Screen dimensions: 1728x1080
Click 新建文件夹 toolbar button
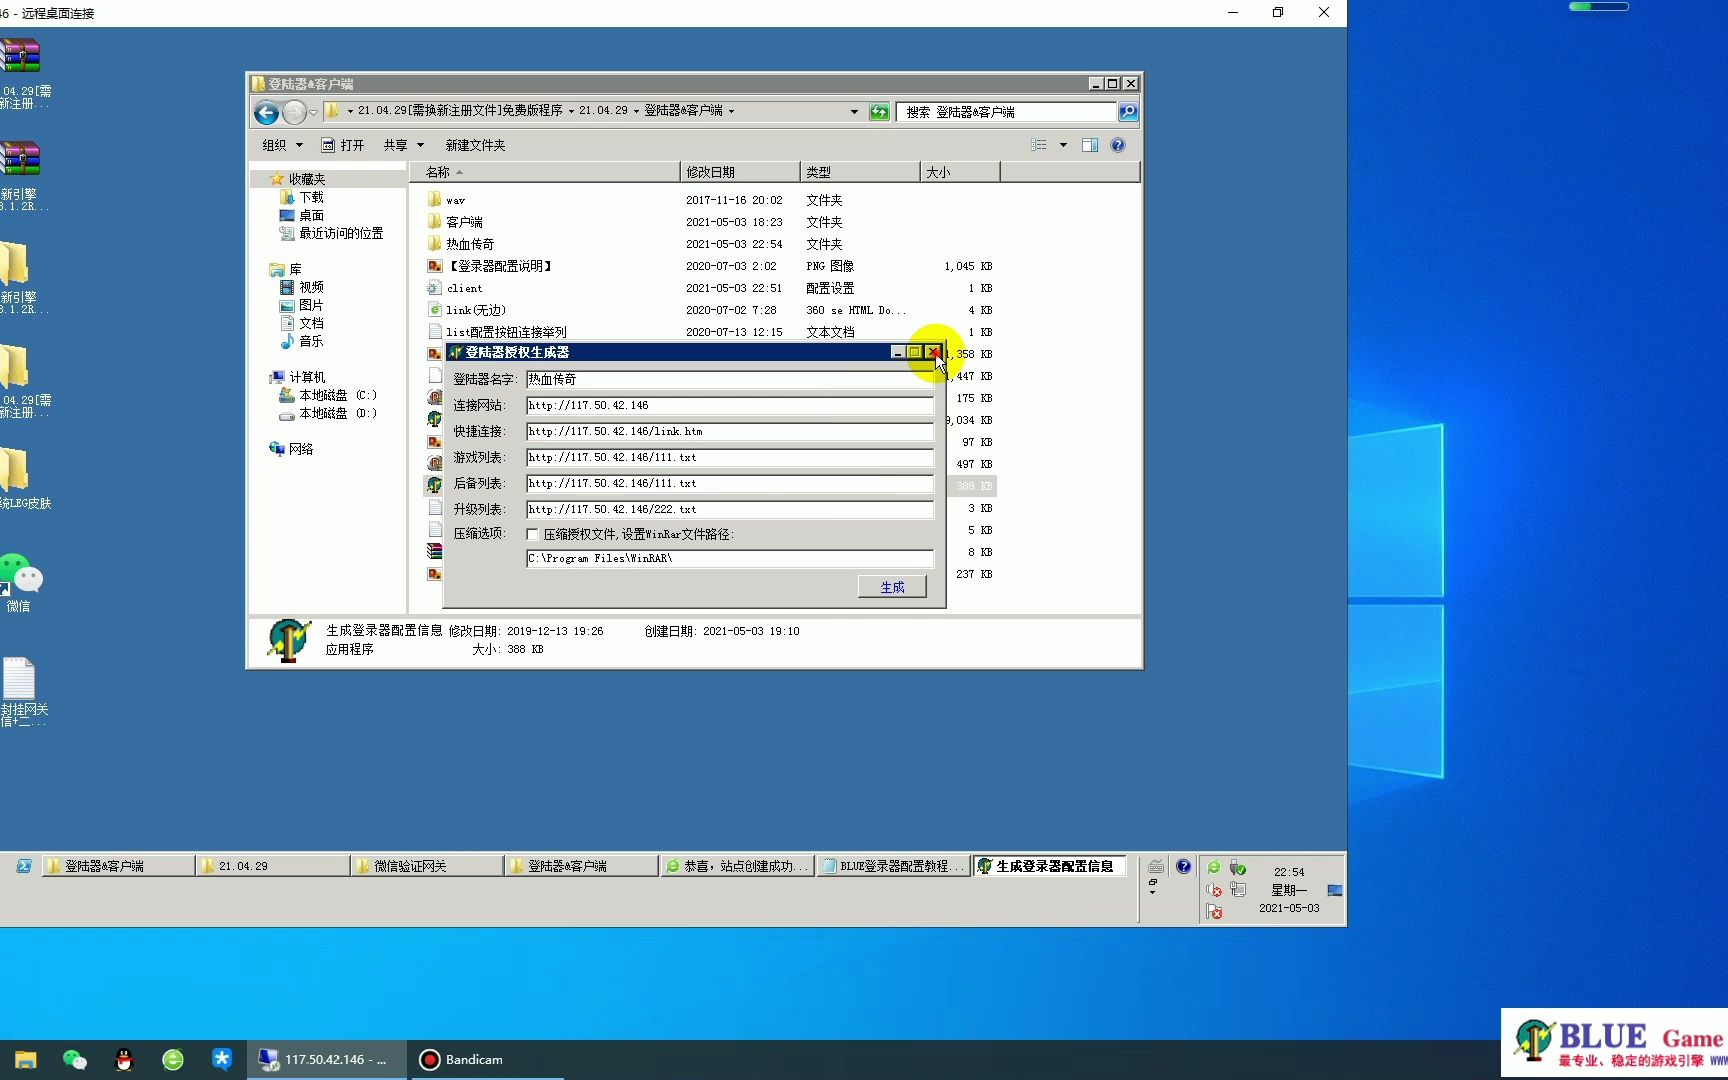[475, 145]
